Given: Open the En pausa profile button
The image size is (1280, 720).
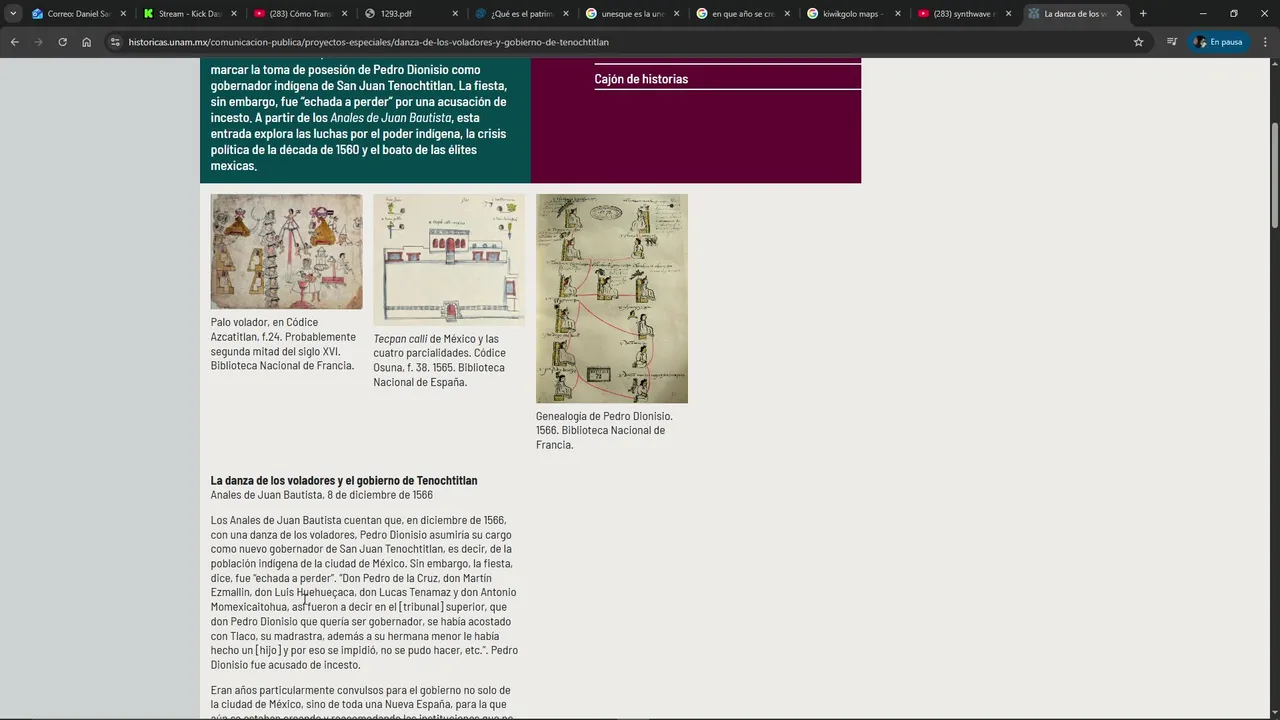Looking at the screenshot, I should [x=1218, y=42].
